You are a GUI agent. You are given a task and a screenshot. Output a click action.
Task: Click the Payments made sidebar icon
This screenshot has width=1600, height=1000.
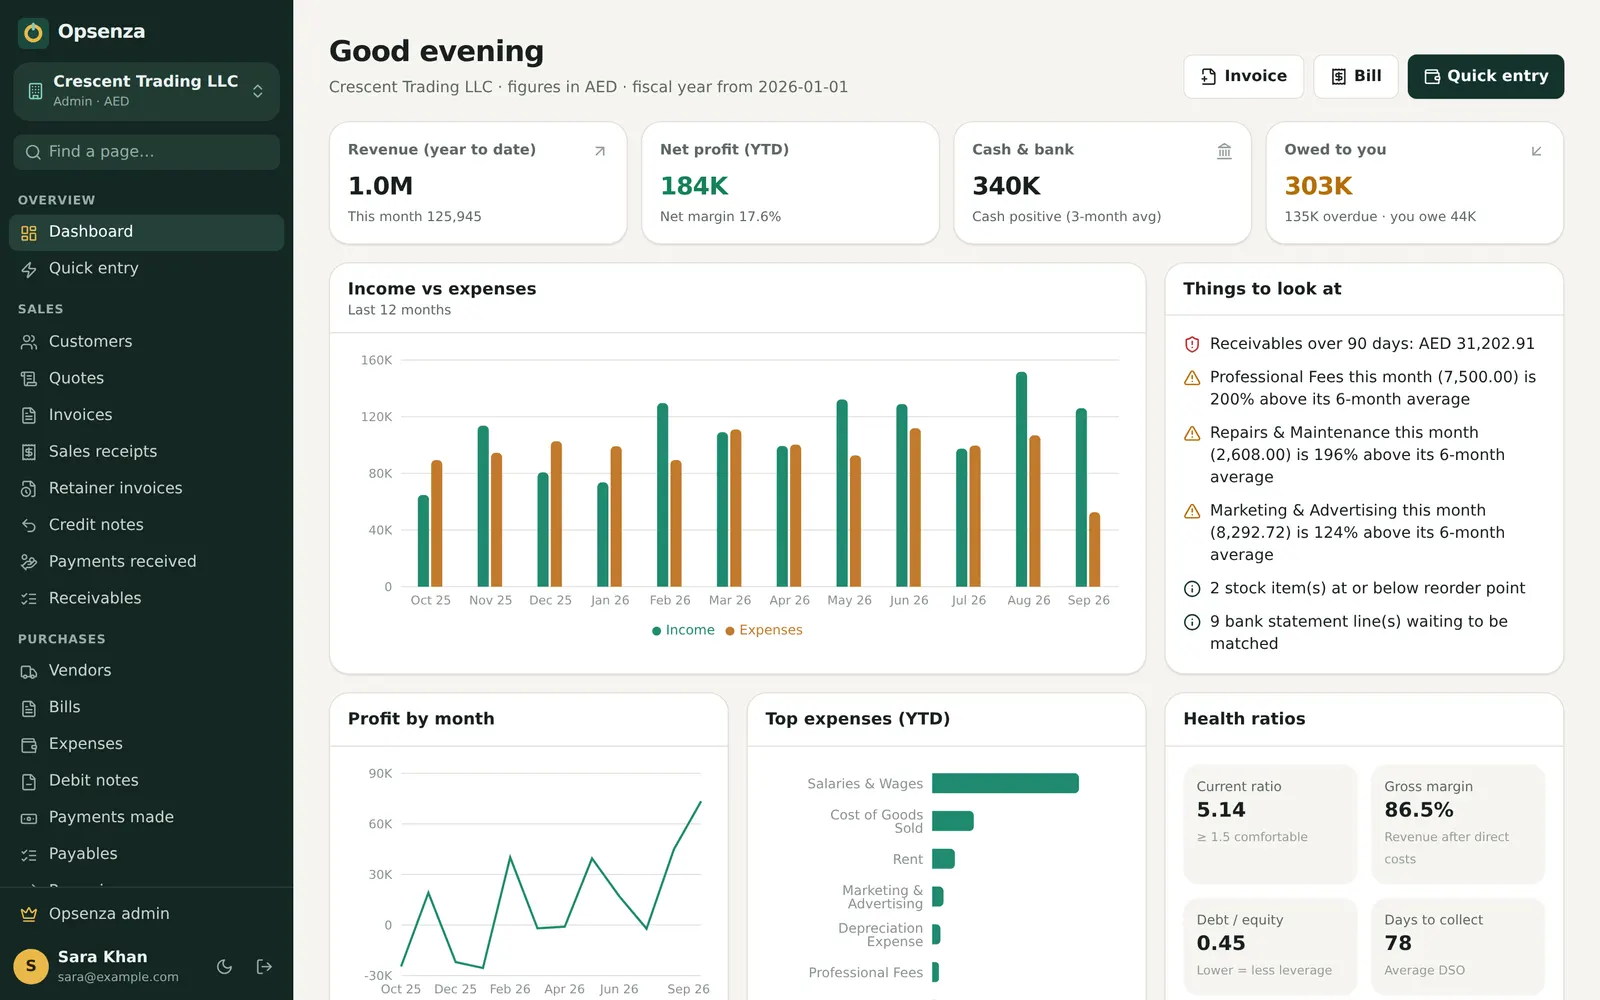pos(29,818)
